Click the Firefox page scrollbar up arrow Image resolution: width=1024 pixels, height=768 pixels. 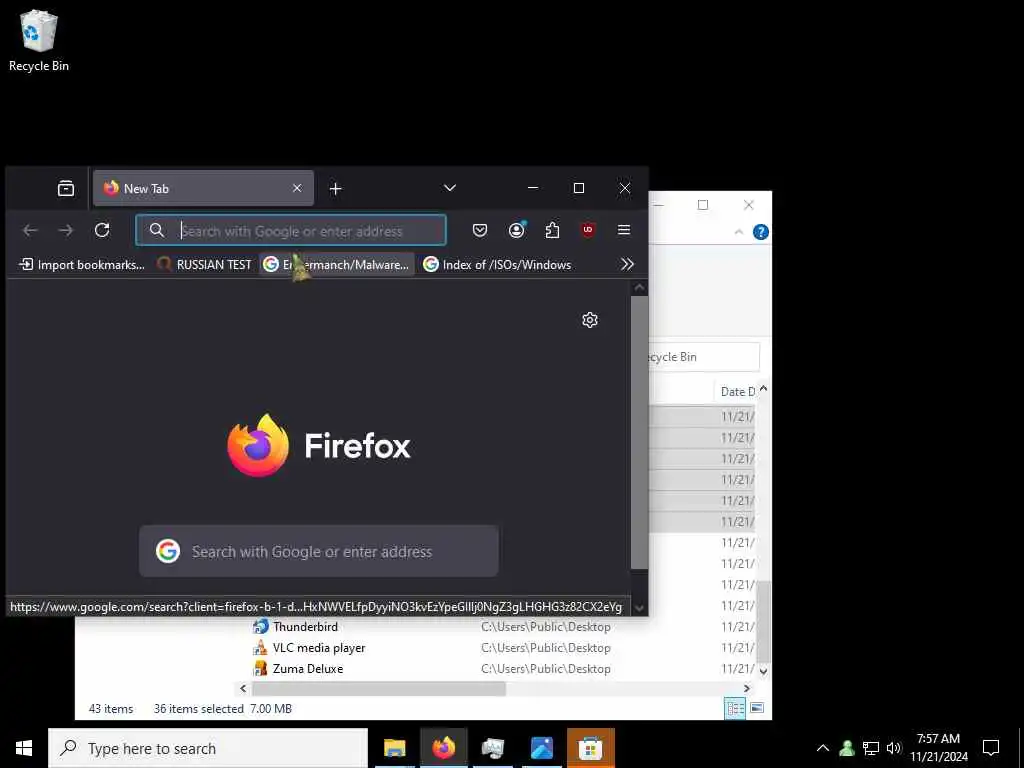(640, 287)
